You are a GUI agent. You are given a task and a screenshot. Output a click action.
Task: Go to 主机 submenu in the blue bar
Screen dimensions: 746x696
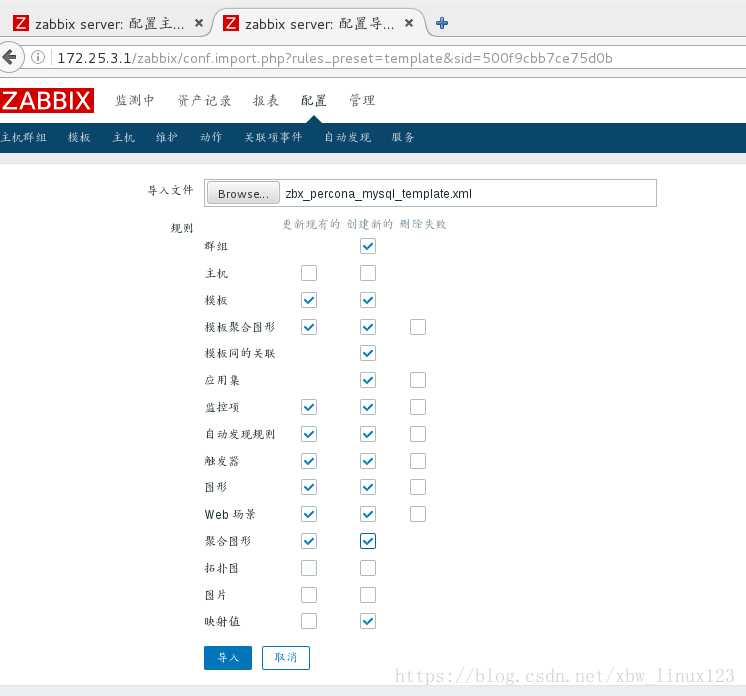124,137
